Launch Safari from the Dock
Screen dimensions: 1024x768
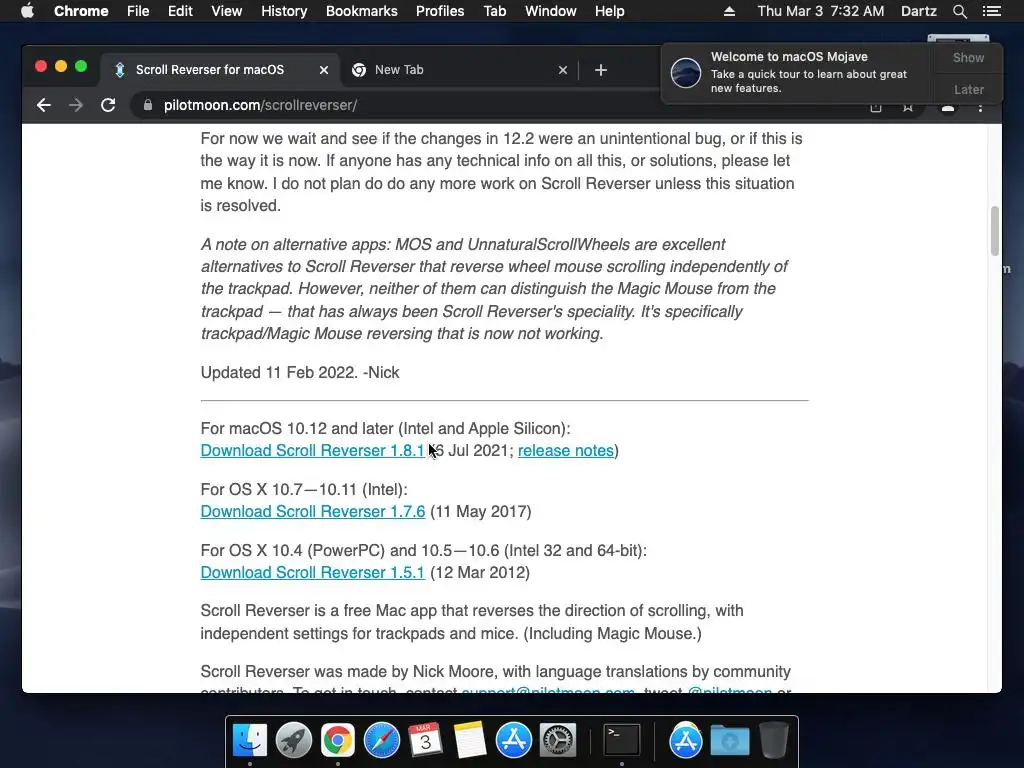[x=381, y=740]
